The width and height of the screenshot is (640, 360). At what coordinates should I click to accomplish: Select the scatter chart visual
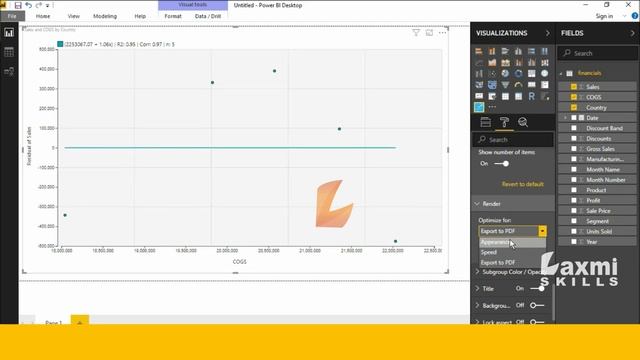(492, 74)
